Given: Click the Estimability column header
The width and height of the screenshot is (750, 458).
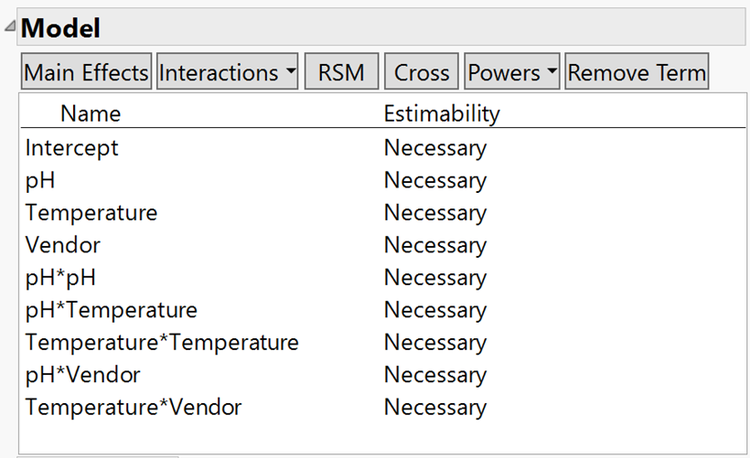Looking at the screenshot, I should click(x=441, y=114).
